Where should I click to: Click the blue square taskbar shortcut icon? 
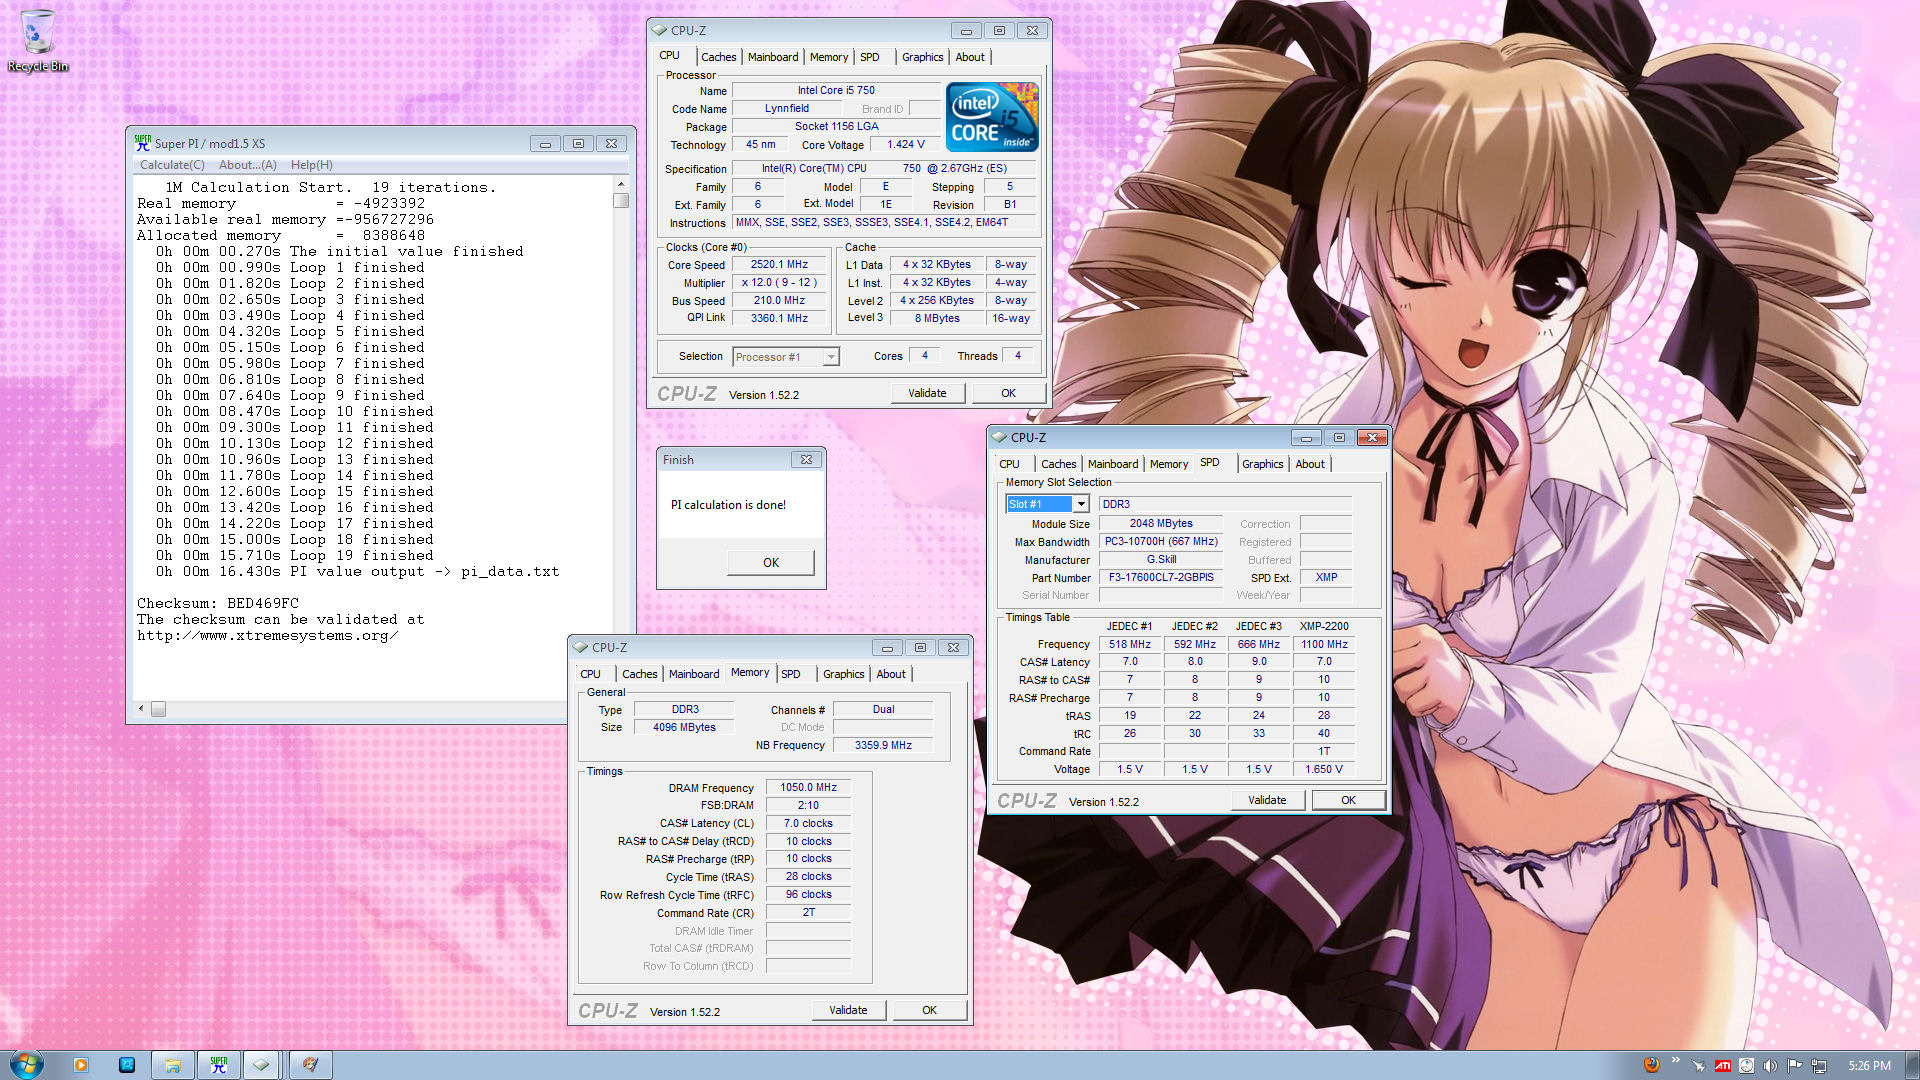point(127,1065)
